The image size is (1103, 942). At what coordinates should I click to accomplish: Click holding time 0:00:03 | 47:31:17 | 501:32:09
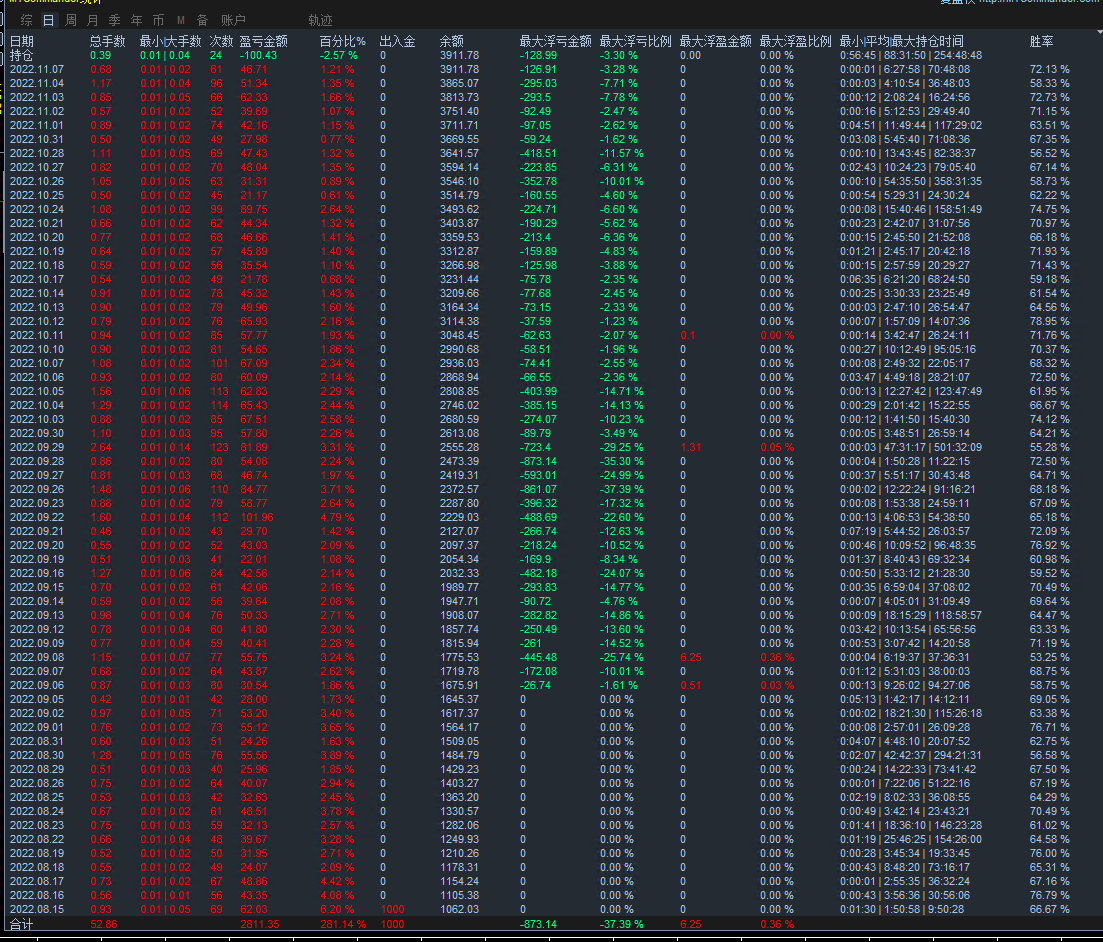[911, 447]
